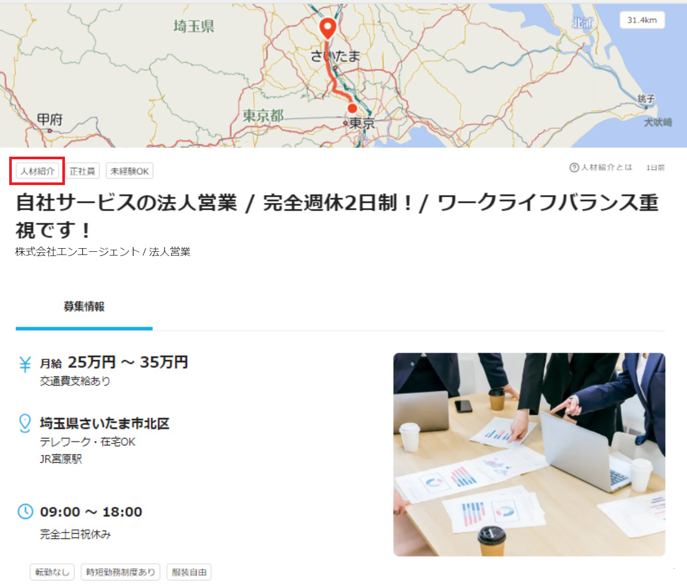This screenshot has width=687, height=585.
Task: Click the 31.4km distance badge
Action: click(x=642, y=20)
